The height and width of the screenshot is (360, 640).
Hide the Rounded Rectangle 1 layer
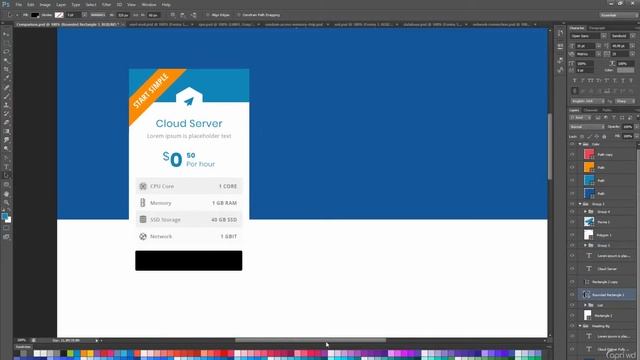(572, 294)
